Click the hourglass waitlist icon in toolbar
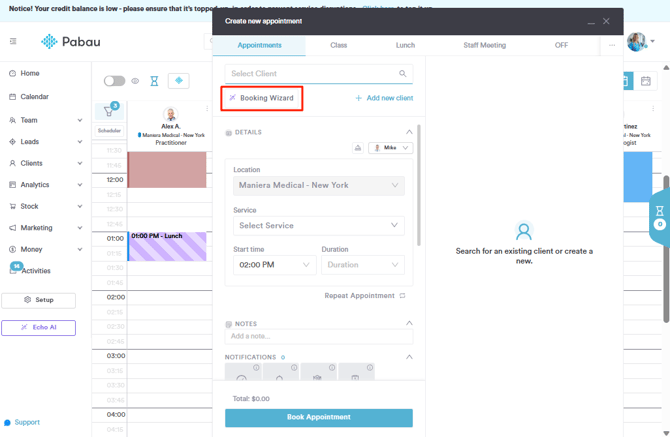The image size is (670, 437). 154,81
